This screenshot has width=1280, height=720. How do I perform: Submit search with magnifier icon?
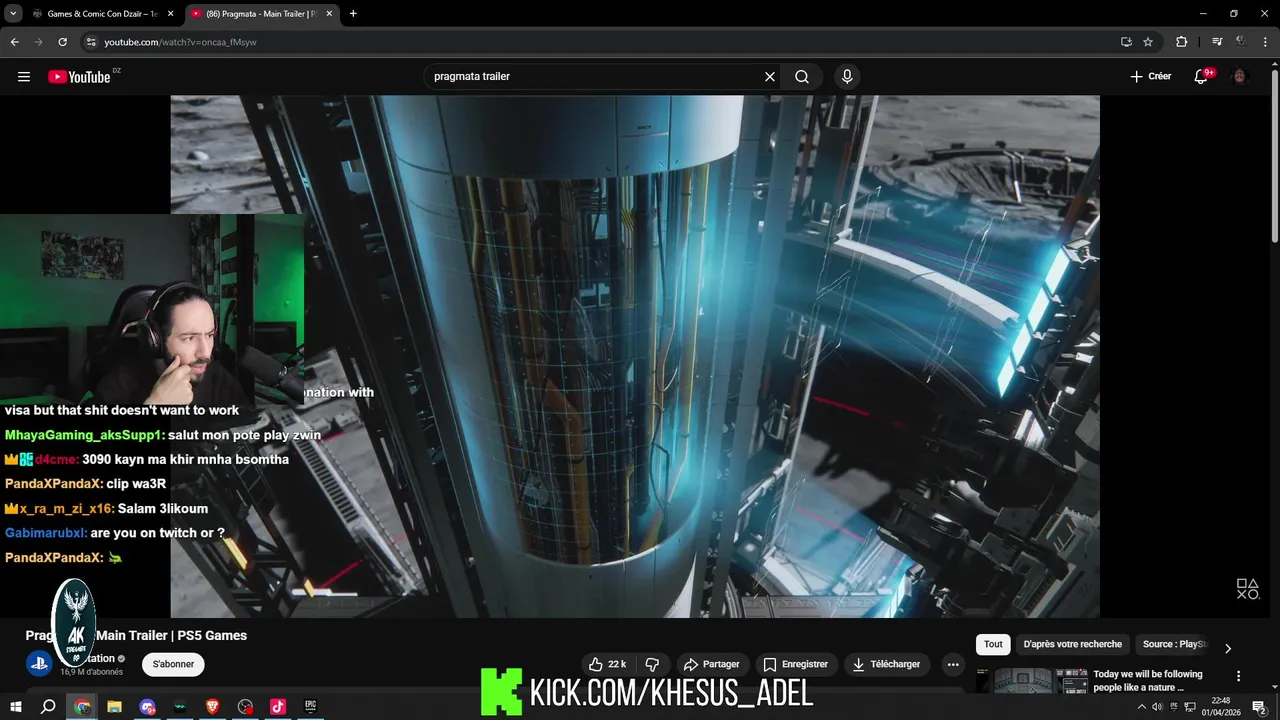pos(802,77)
